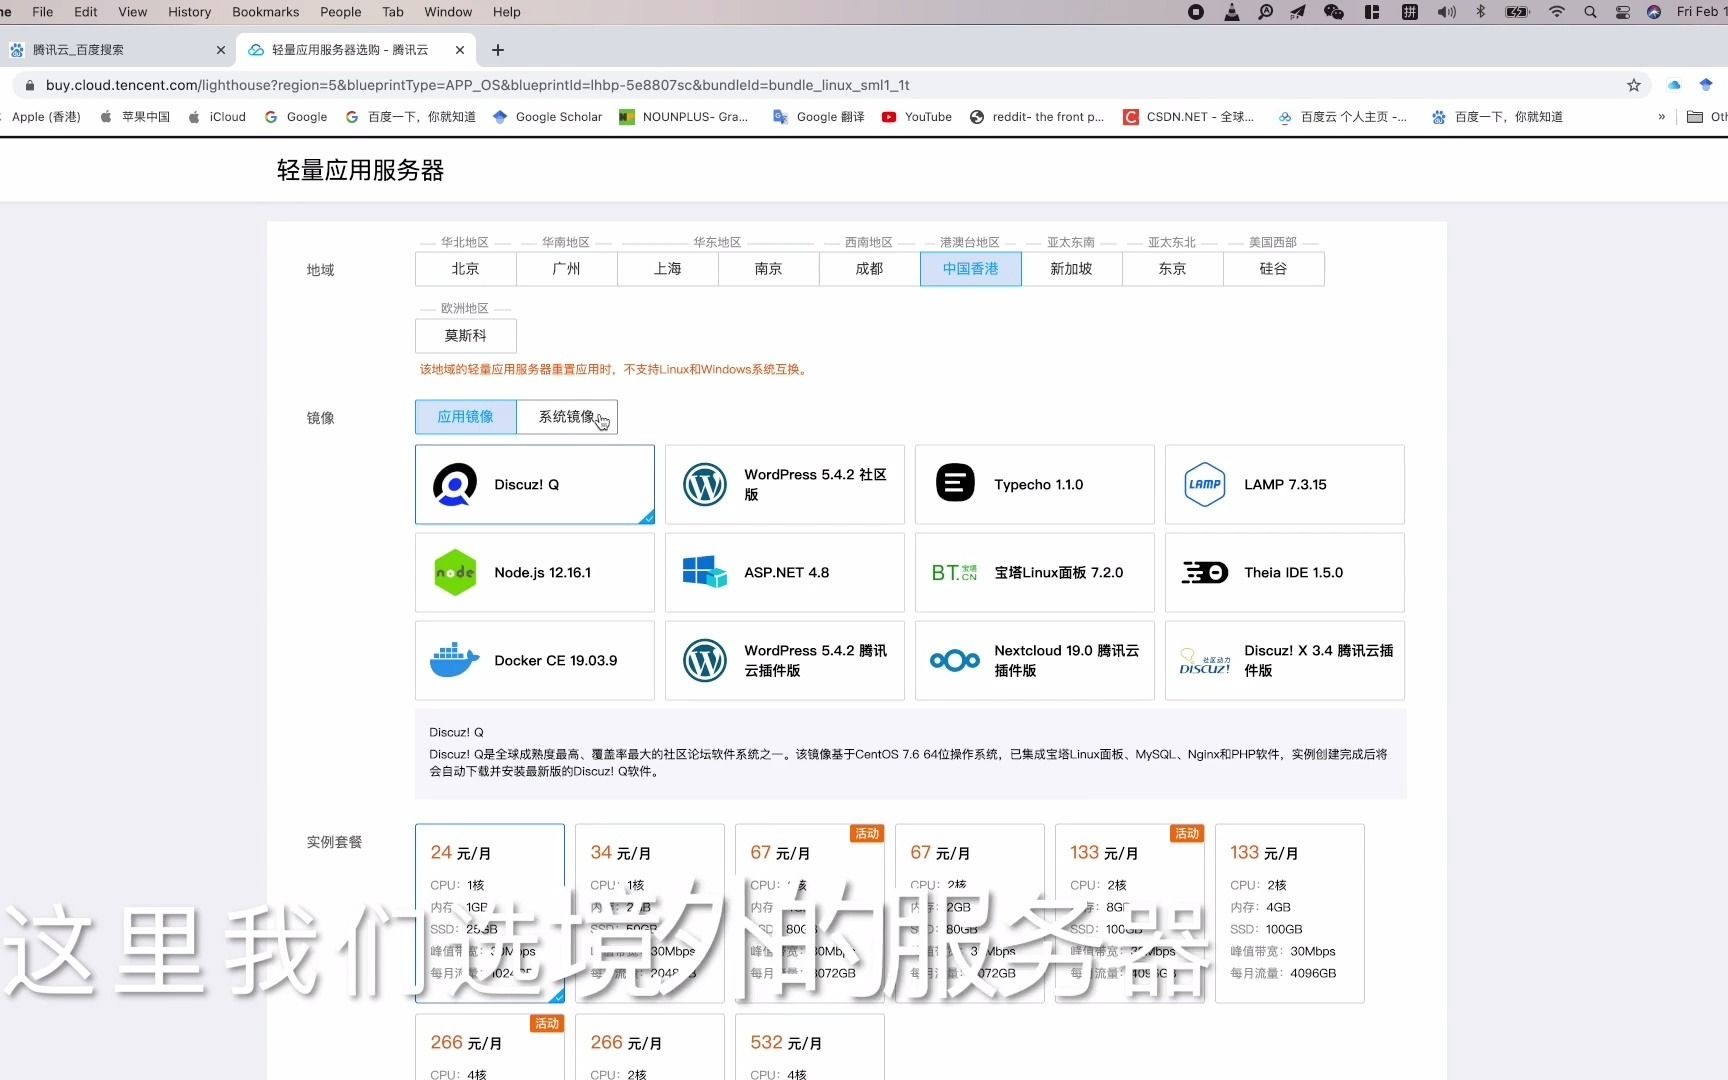Choose WordPress 5.4.2 腾讯云插件版 image
1728x1080 pixels.
pos(784,661)
